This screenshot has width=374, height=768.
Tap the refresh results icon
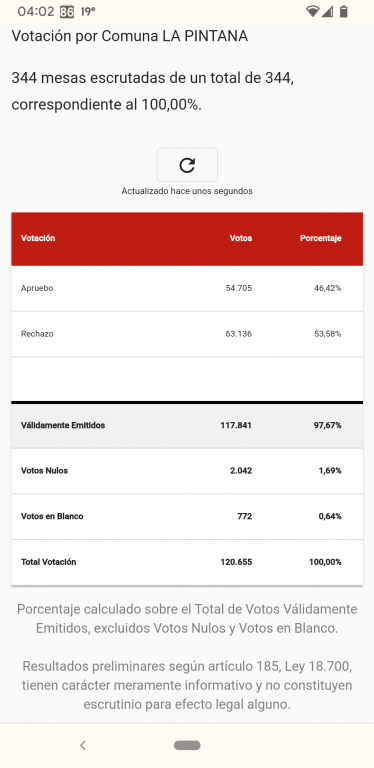[187, 165]
